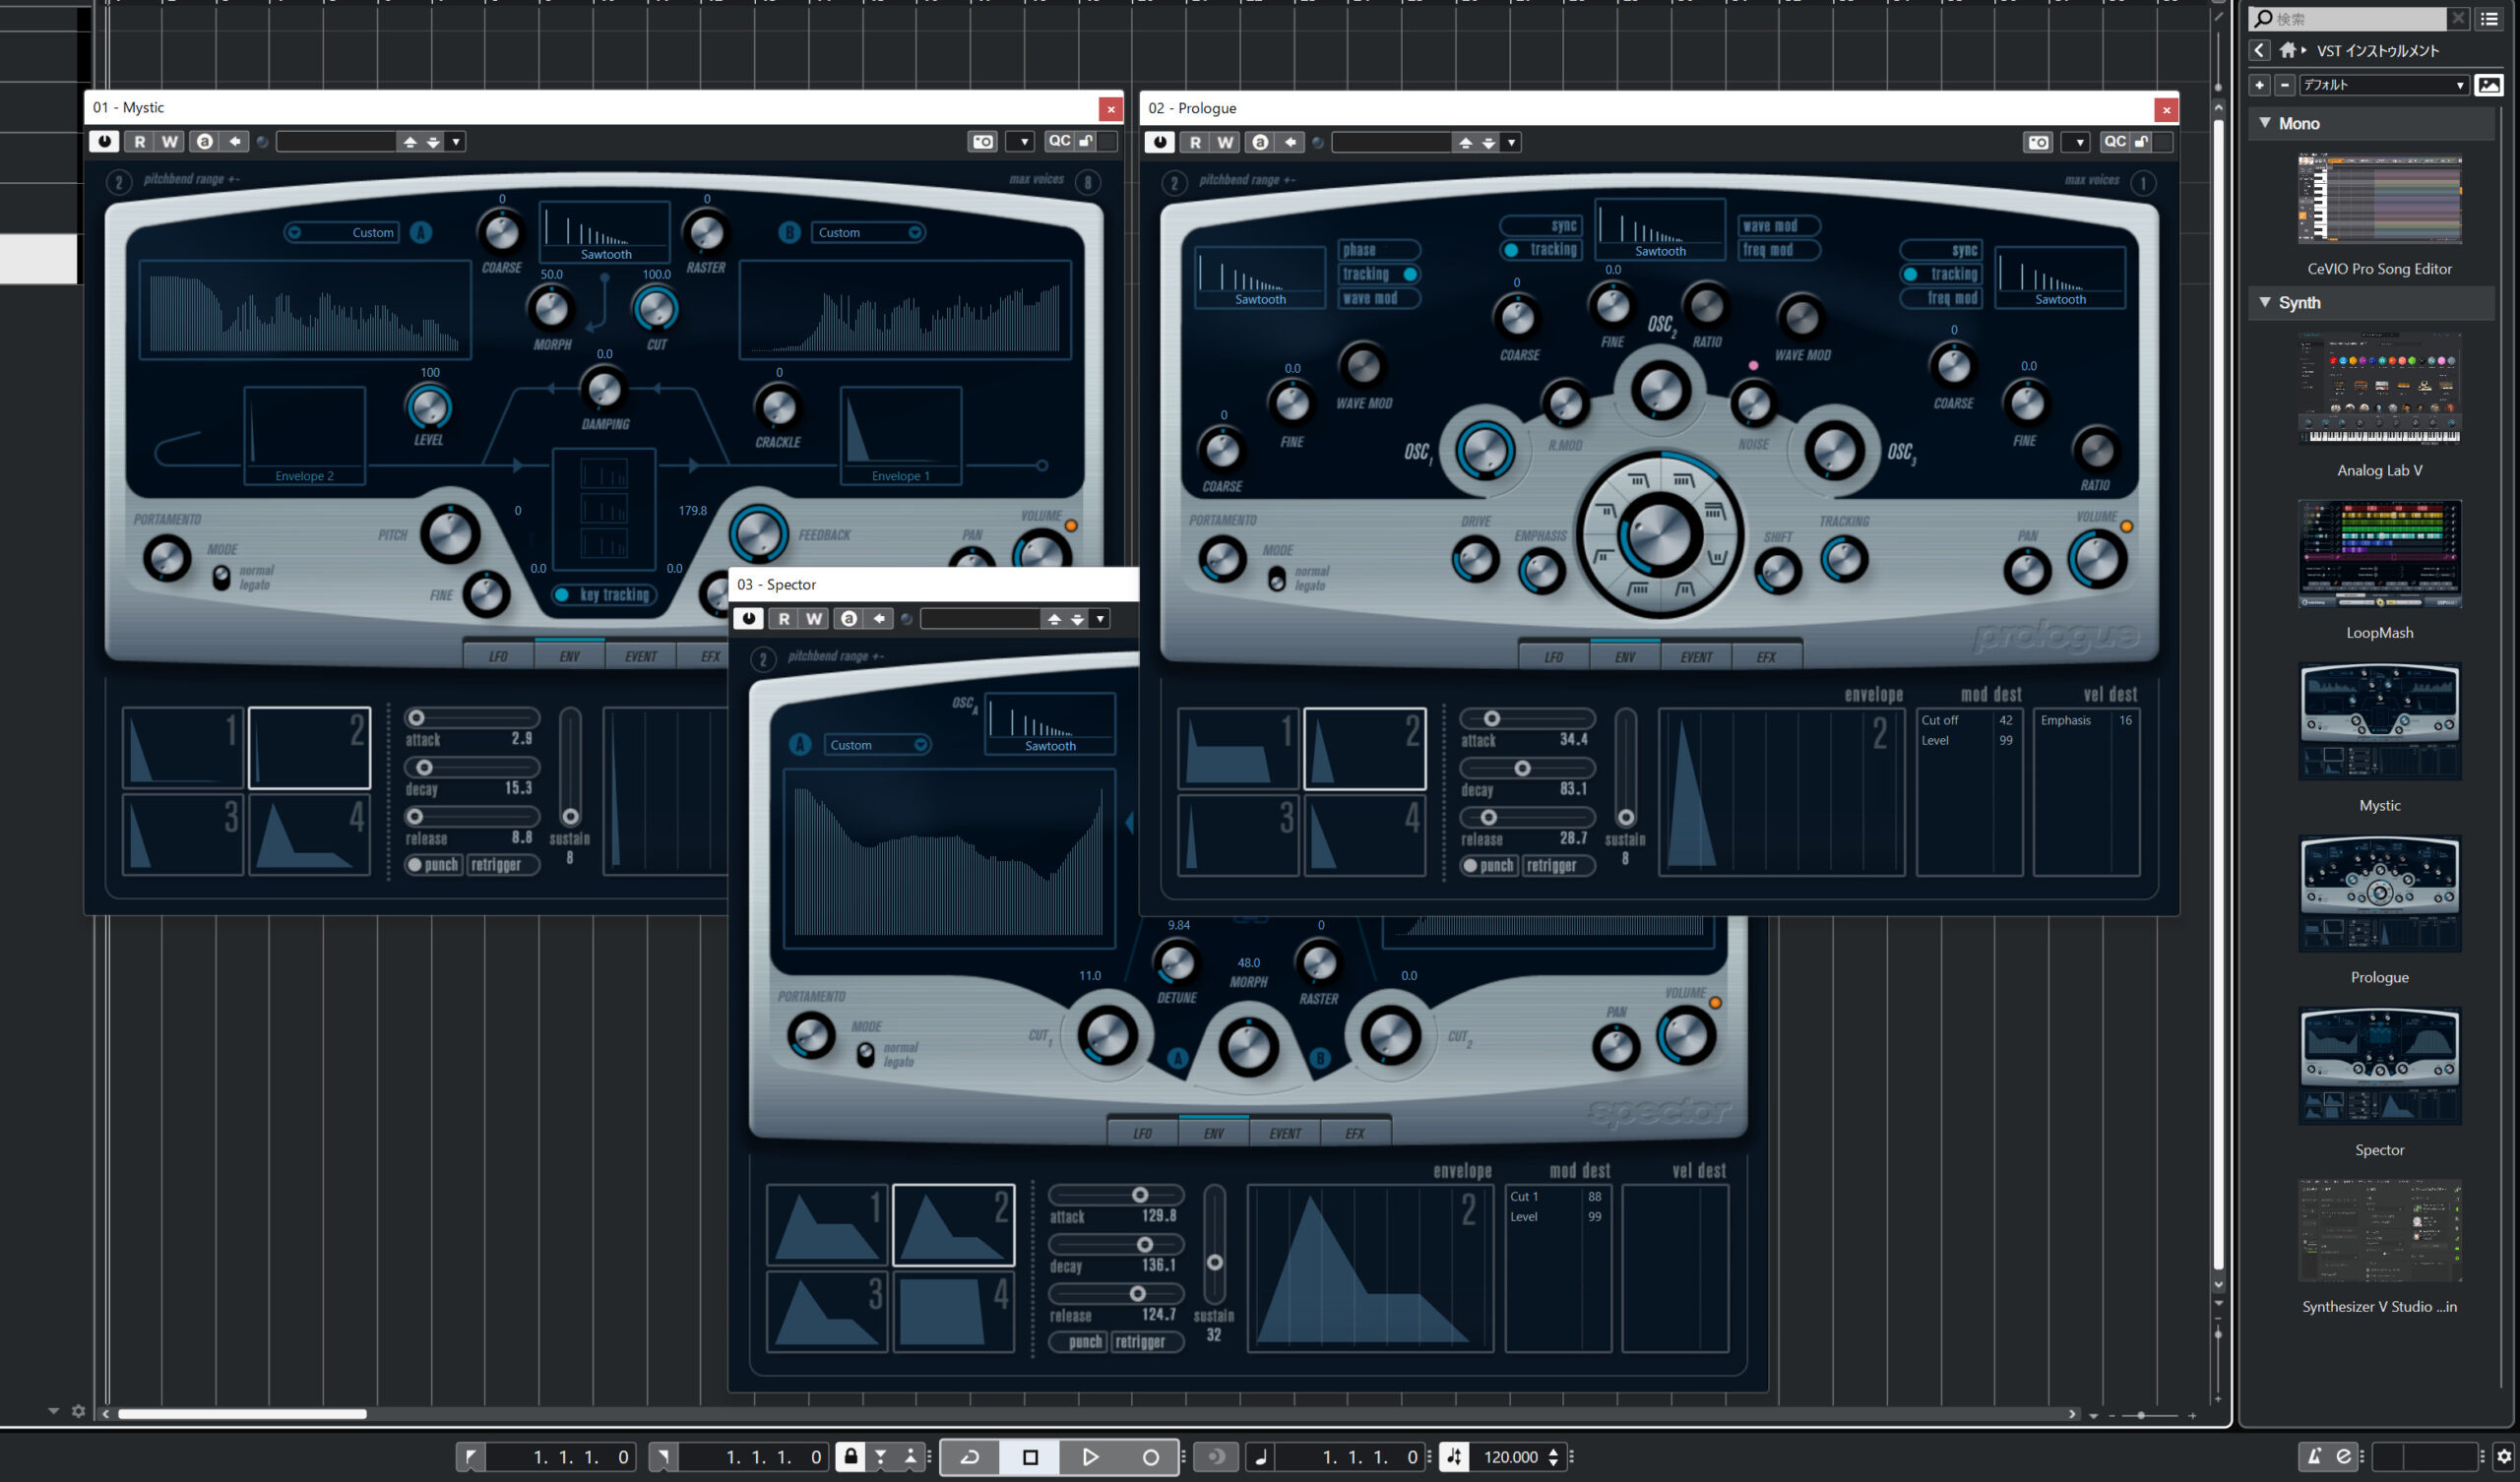2520x1482 pixels.
Task: Click the plus button in instrument browser
Action: [x=2259, y=85]
